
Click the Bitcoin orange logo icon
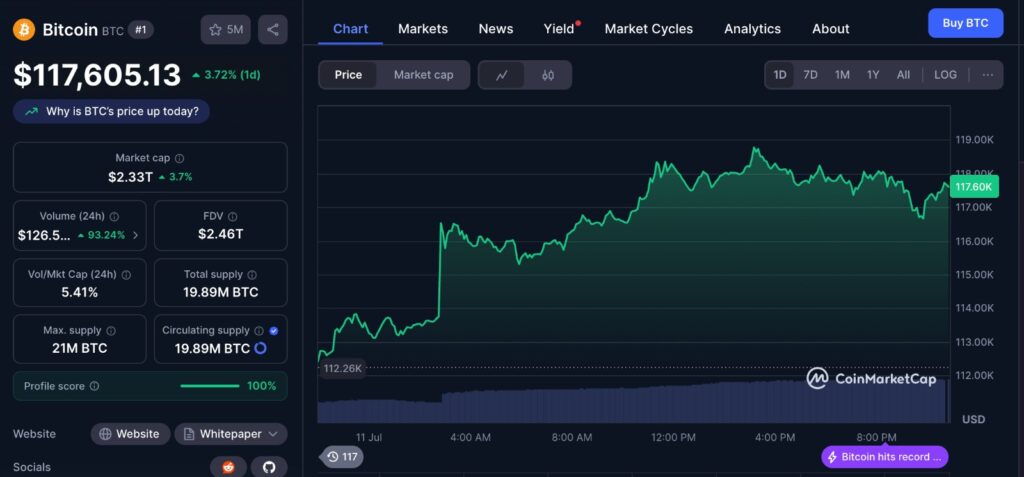[x=24, y=29]
